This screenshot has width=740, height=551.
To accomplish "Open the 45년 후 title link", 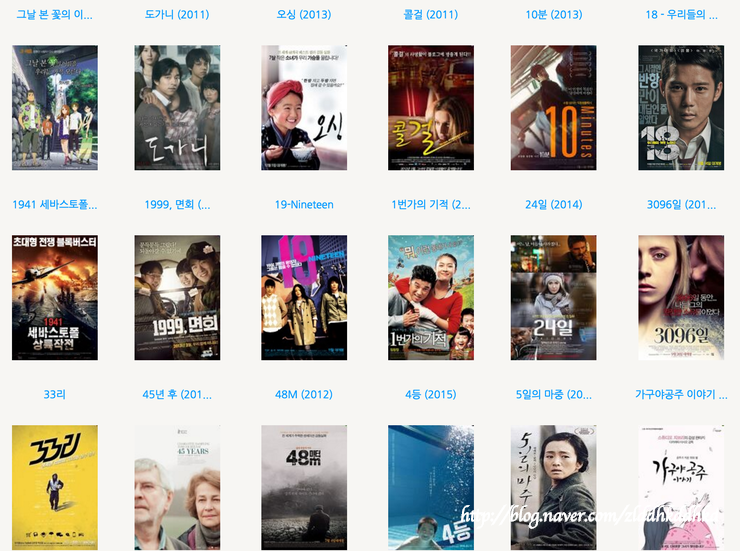I will point(177,394).
